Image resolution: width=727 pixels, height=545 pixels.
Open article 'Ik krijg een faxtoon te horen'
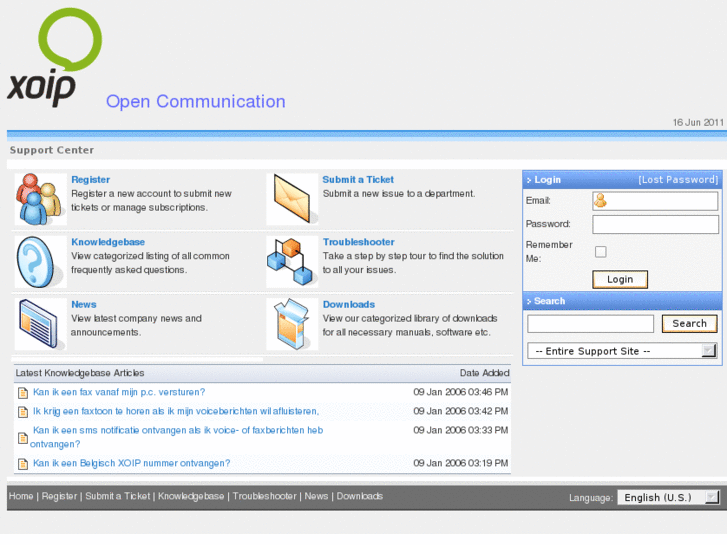(x=176, y=411)
